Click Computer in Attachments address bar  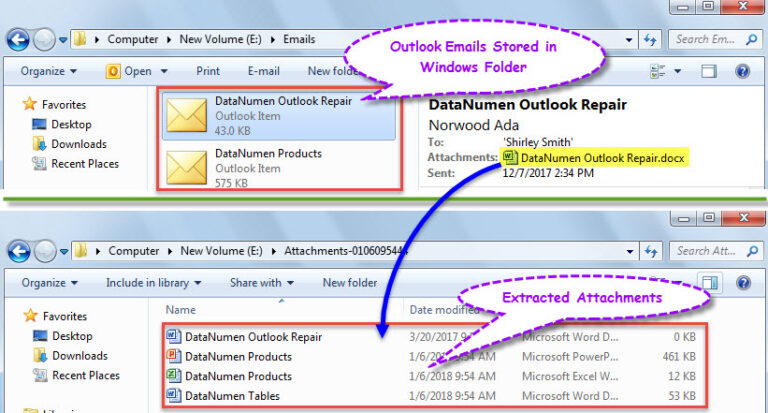[x=134, y=251]
